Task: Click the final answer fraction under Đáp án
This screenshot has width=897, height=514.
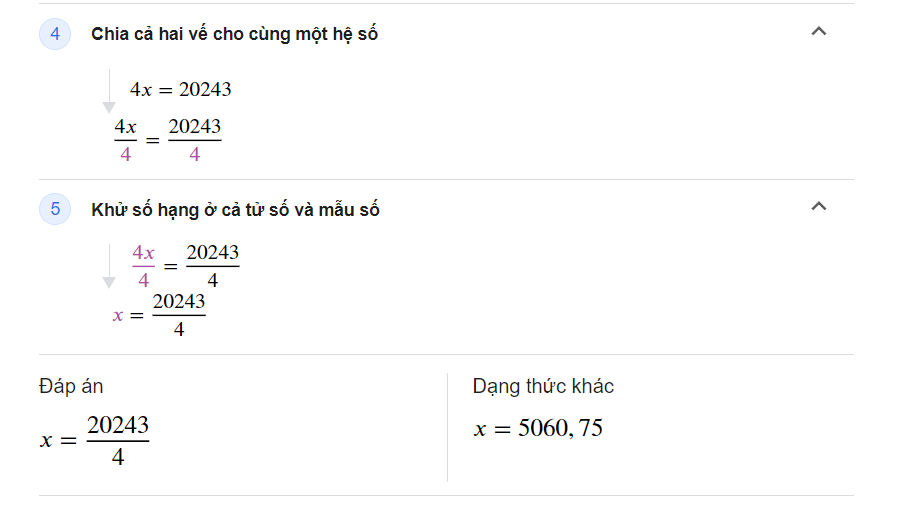Action: pos(117,440)
